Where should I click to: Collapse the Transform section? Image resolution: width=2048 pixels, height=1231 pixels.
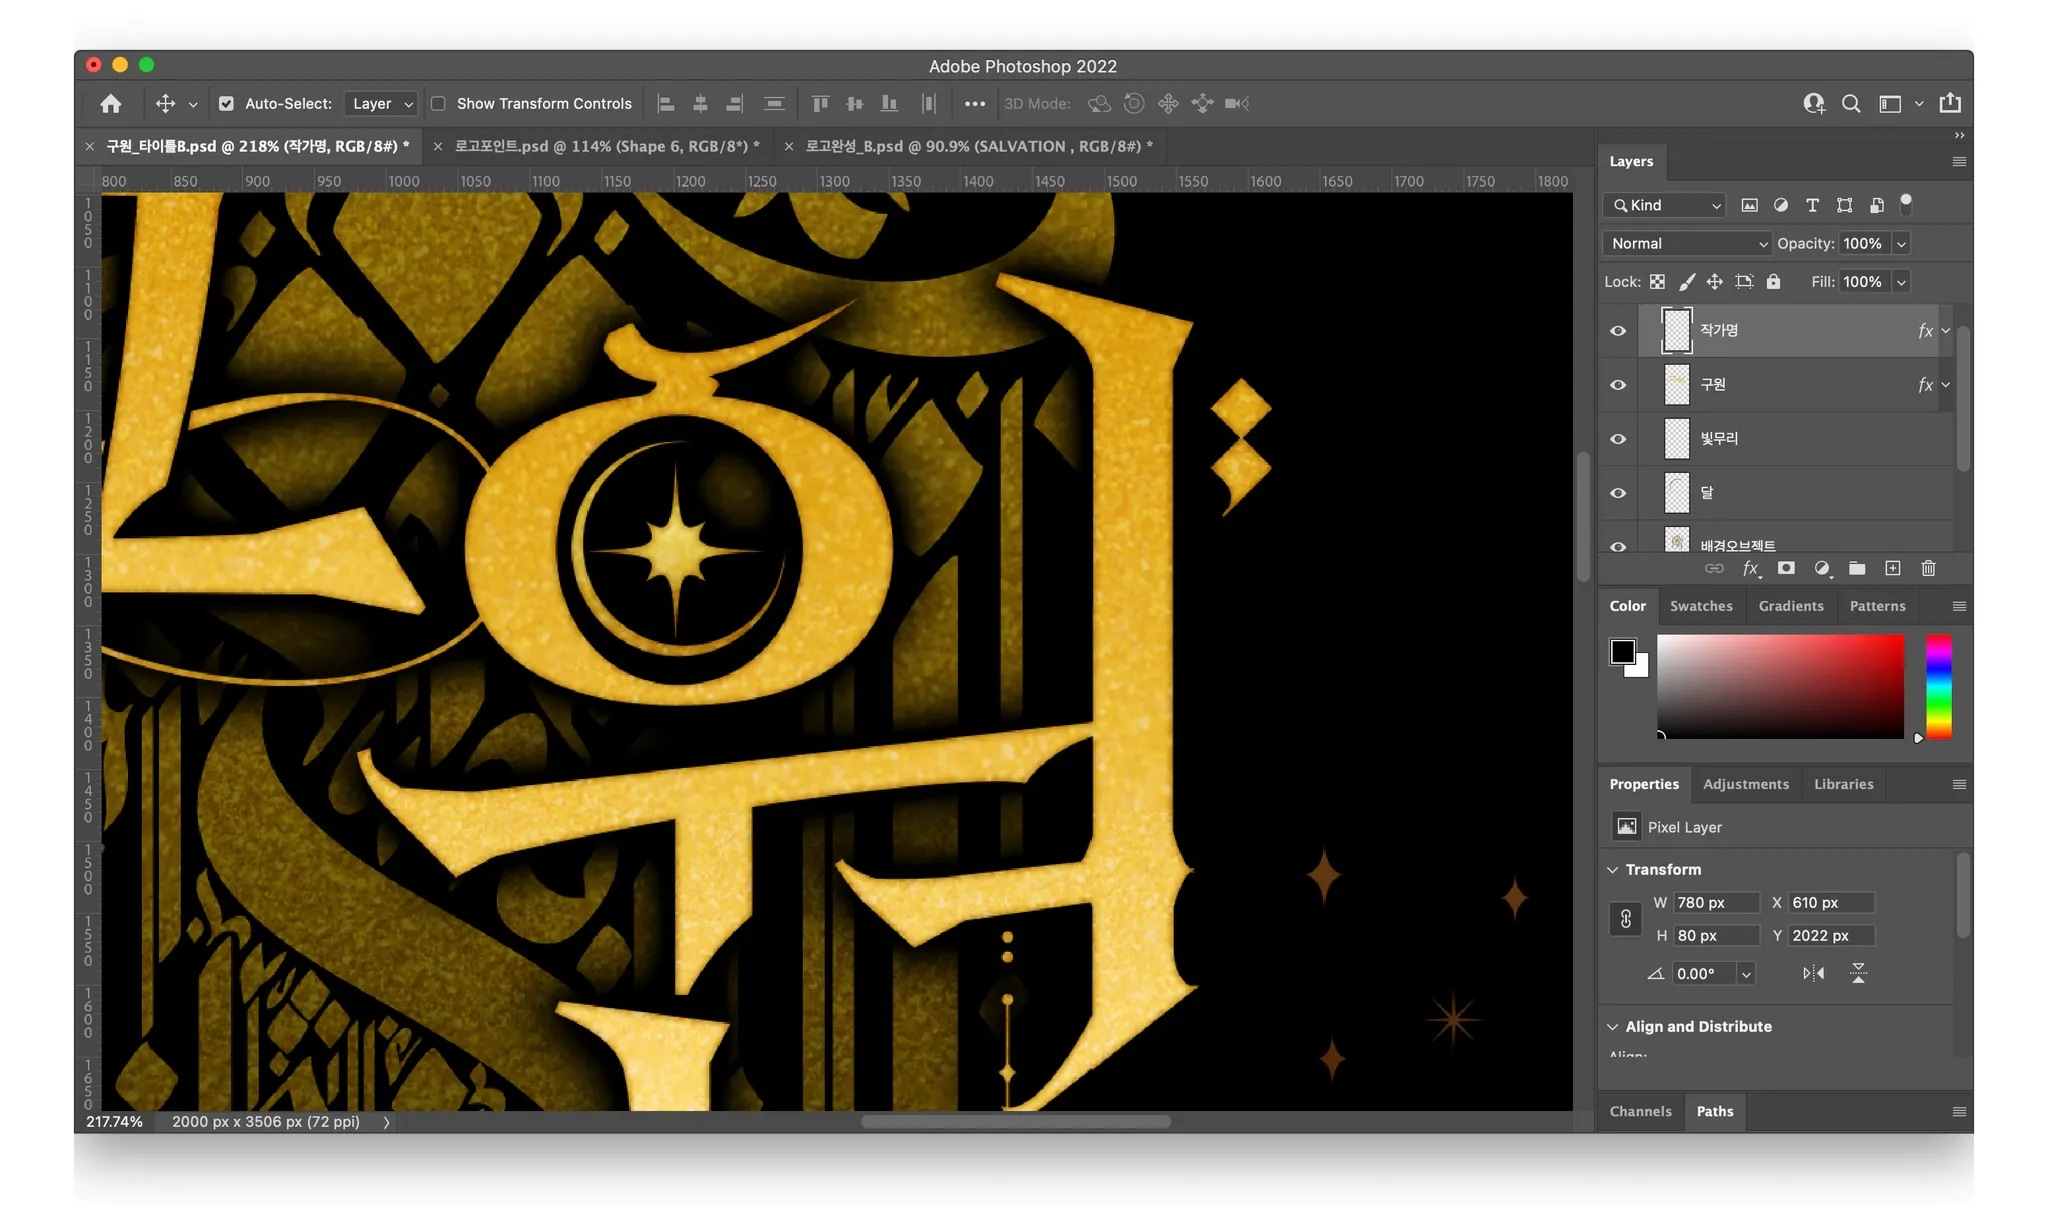(1612, 870)
